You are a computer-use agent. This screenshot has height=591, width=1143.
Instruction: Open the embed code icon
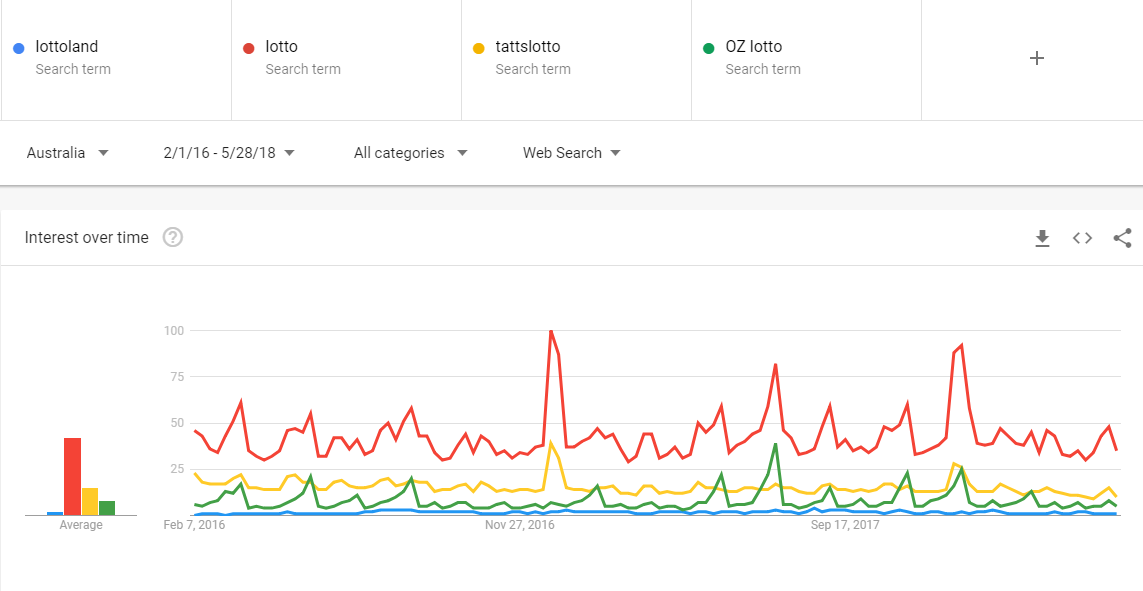[1082, 238]
